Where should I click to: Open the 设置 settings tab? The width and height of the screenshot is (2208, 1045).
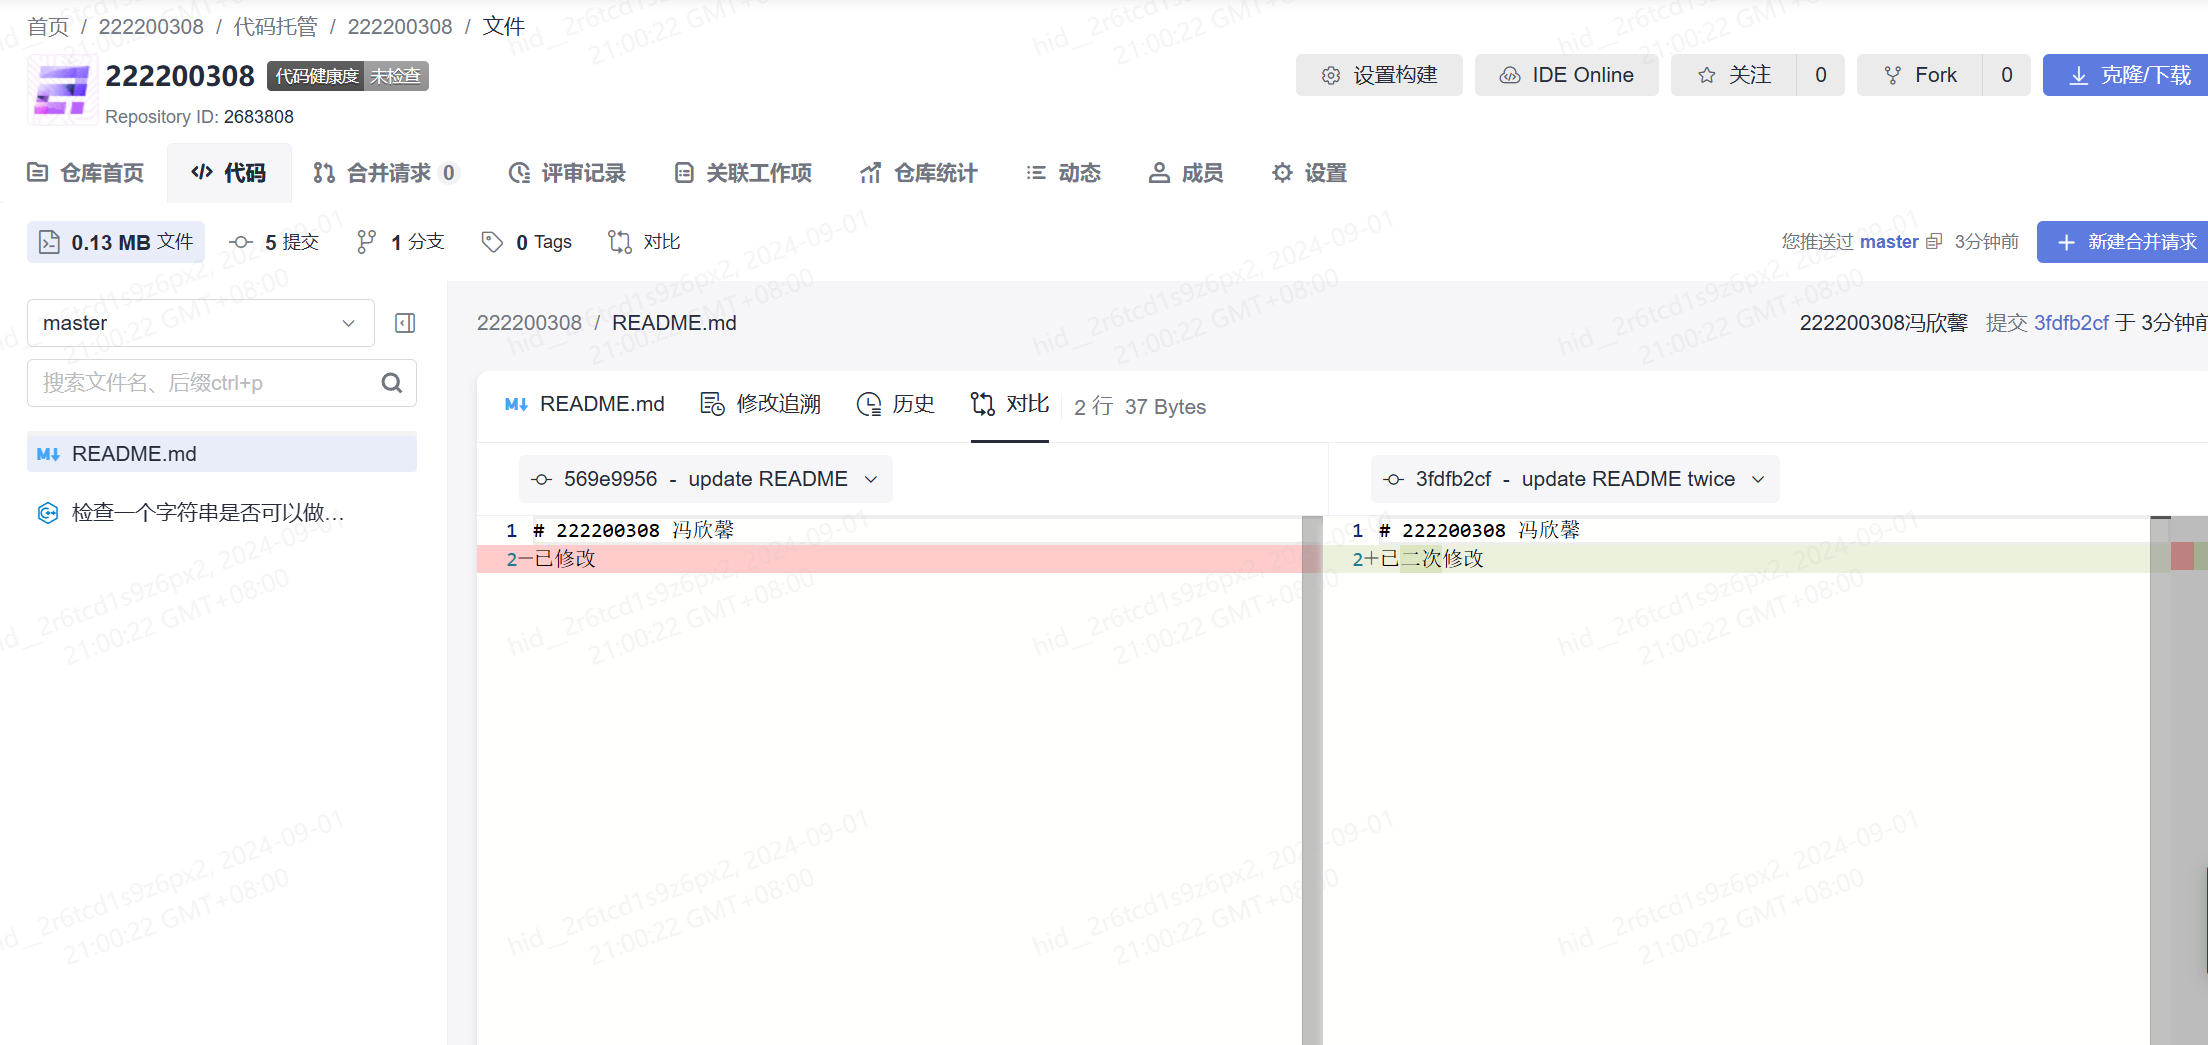click(1310, 173)
